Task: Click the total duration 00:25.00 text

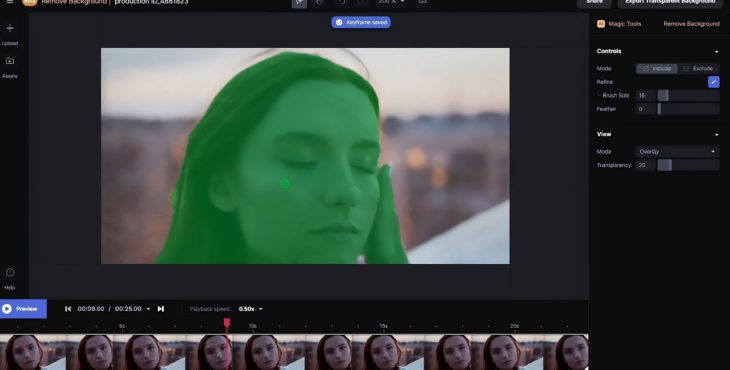Action: [x=128, y=309]
